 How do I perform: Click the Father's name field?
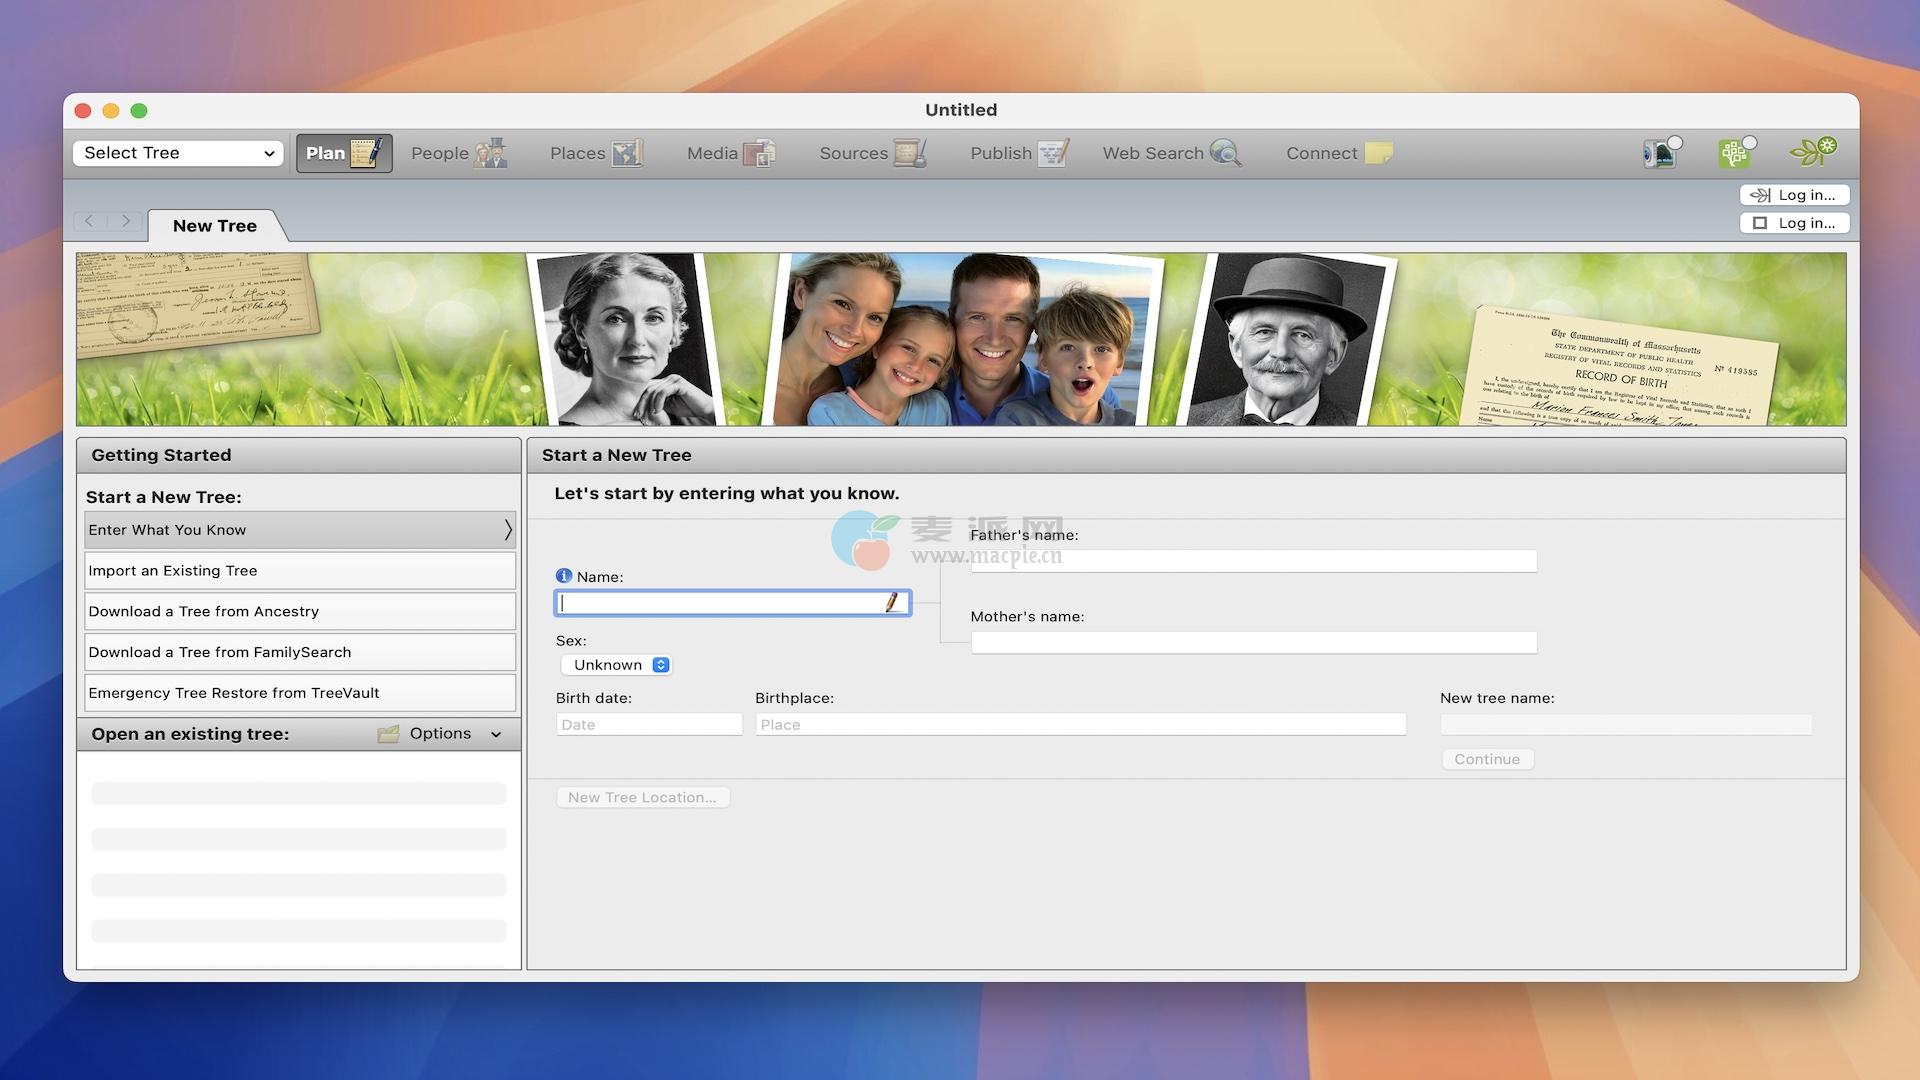1254,561
